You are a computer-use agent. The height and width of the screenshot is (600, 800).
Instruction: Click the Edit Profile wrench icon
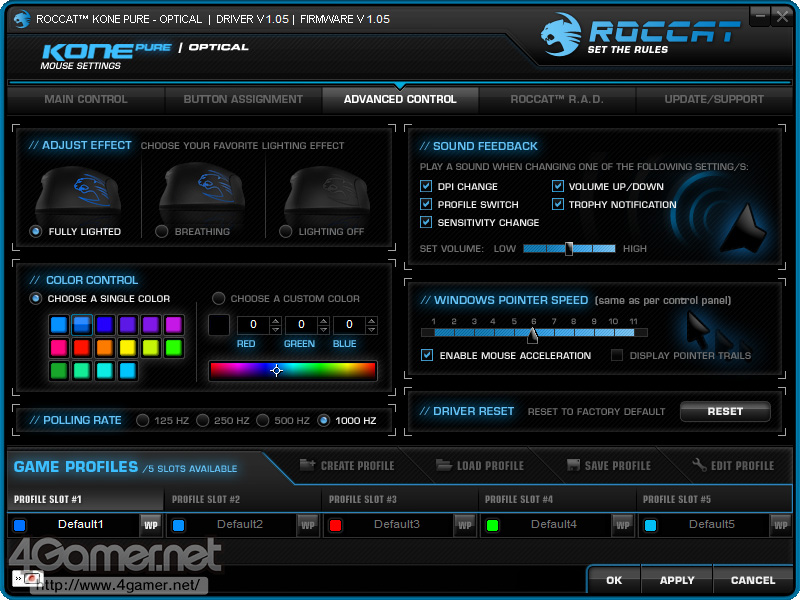pyautogui.click(x=699, y=465)
